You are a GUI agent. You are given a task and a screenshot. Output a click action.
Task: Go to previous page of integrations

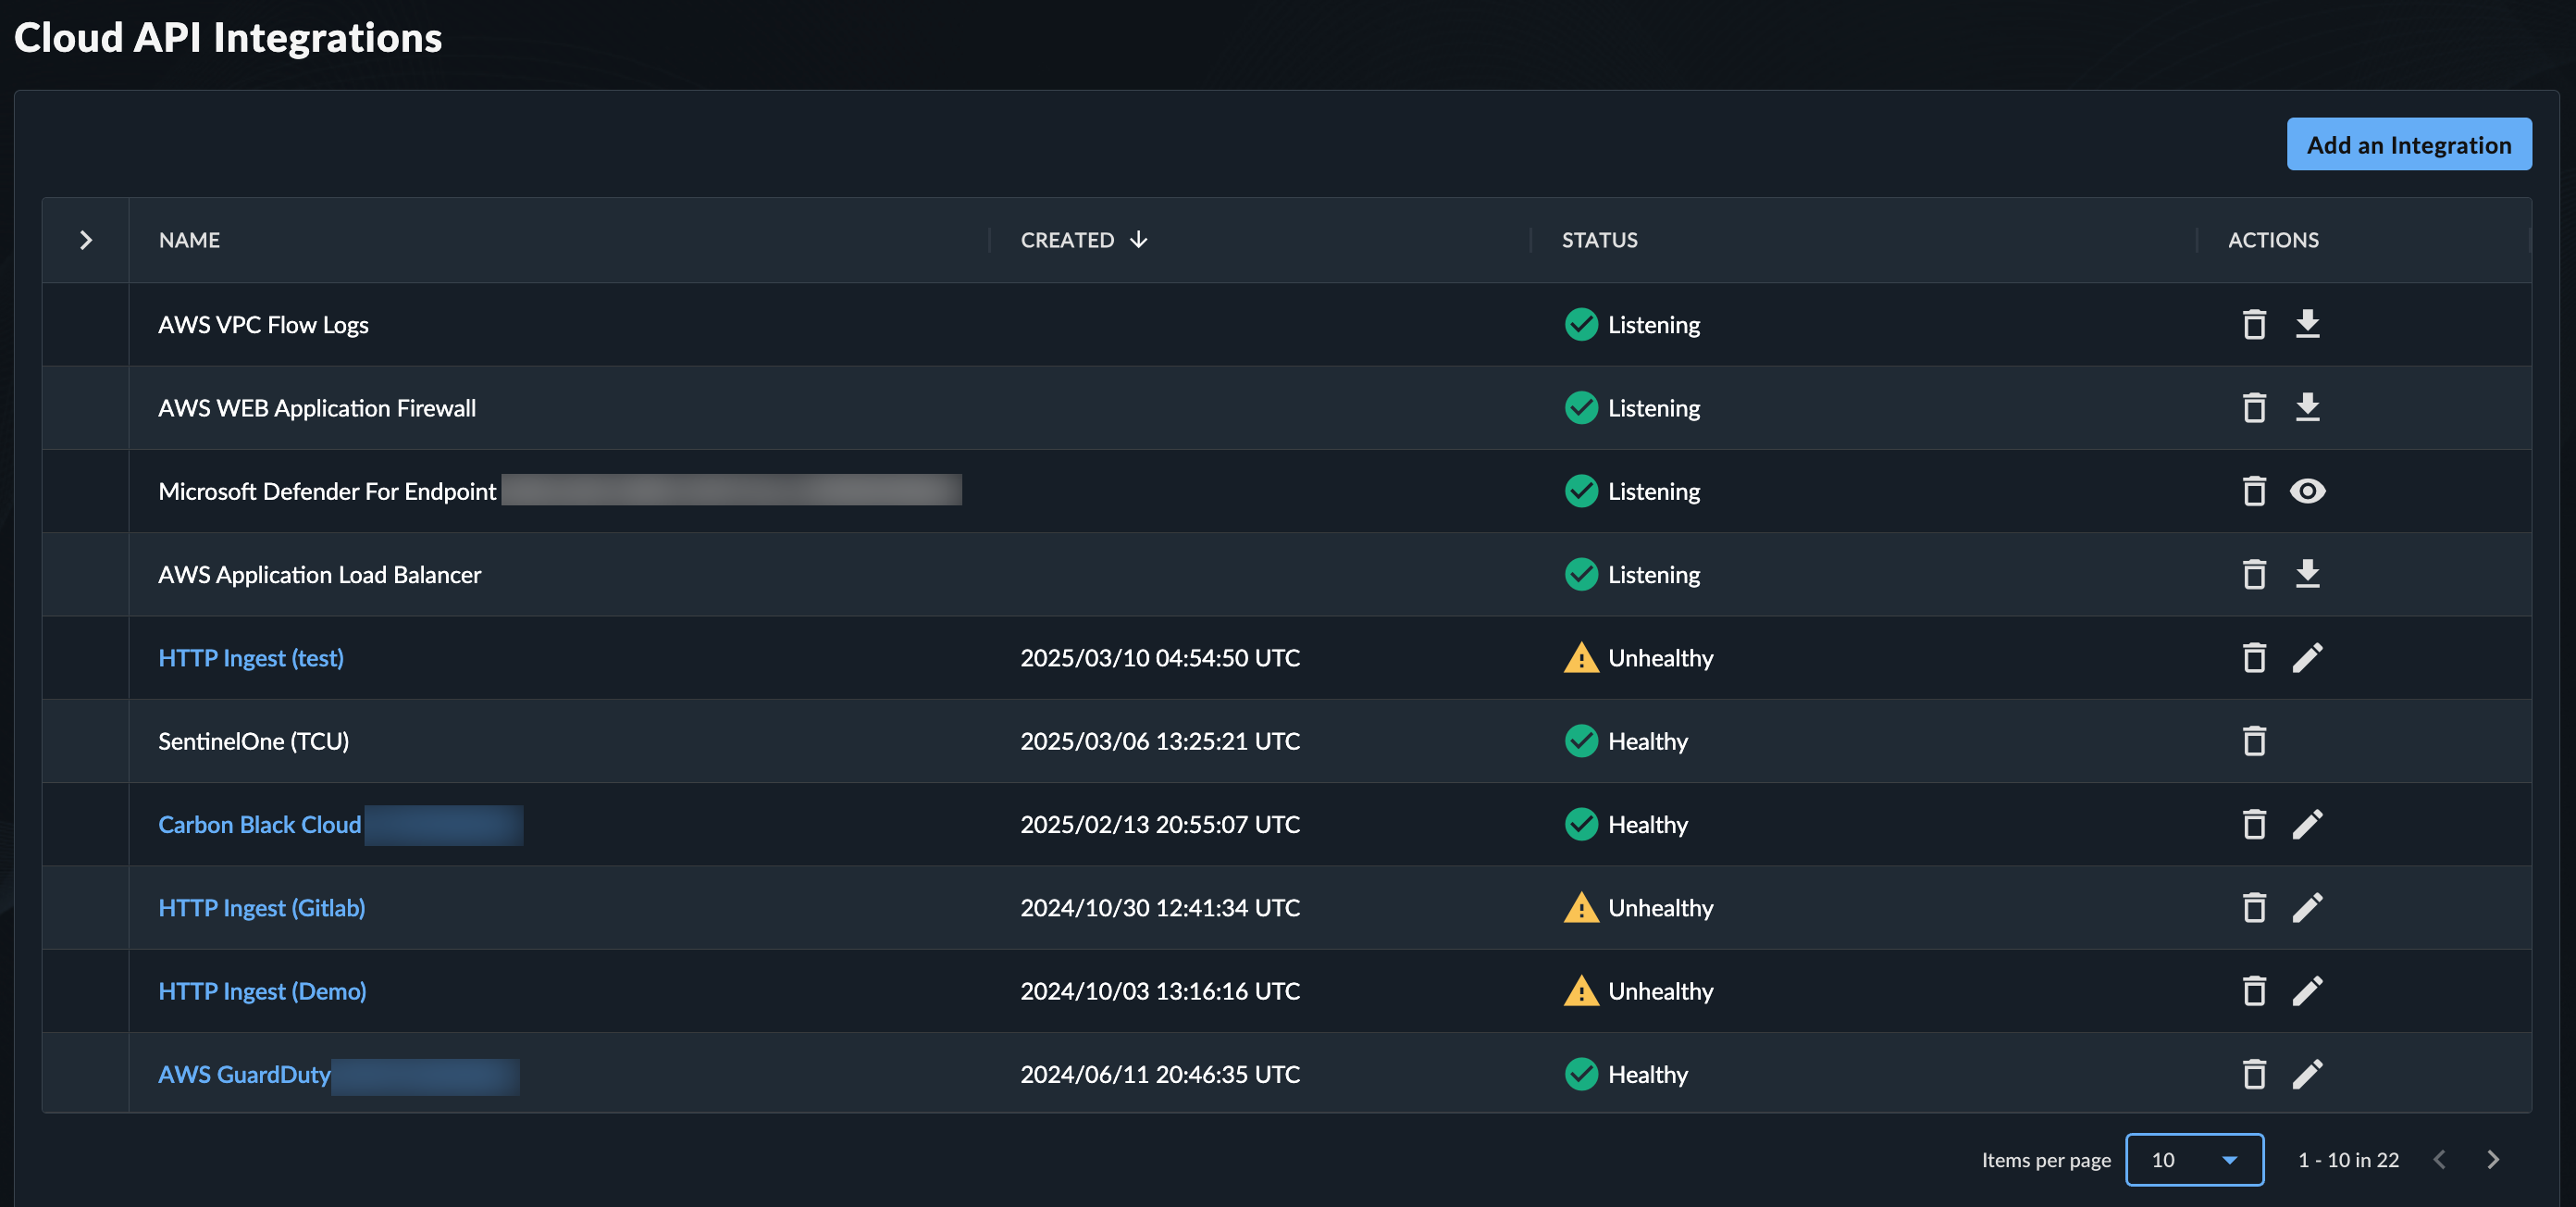click(x=2439, y=1160)
